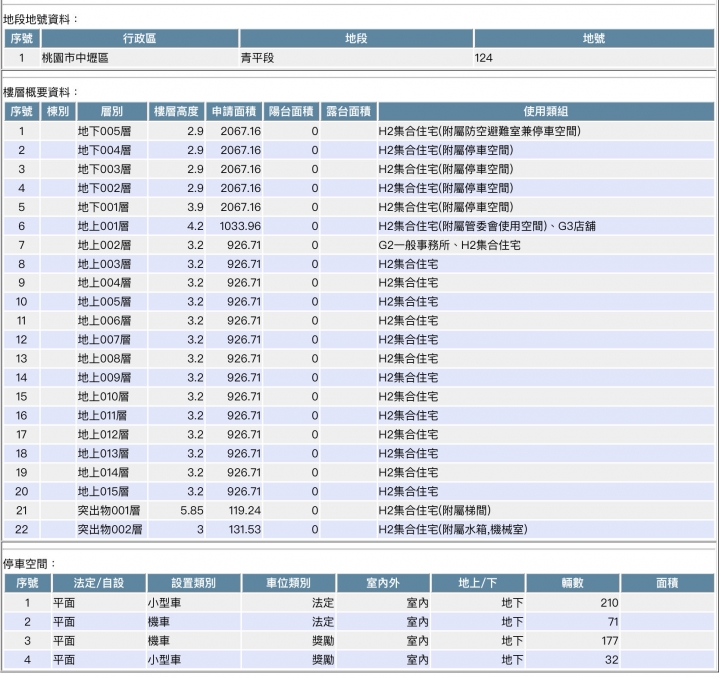Select usage text 附屬水箱,機械室
The image size is (720, 677).
coord(483,530)
